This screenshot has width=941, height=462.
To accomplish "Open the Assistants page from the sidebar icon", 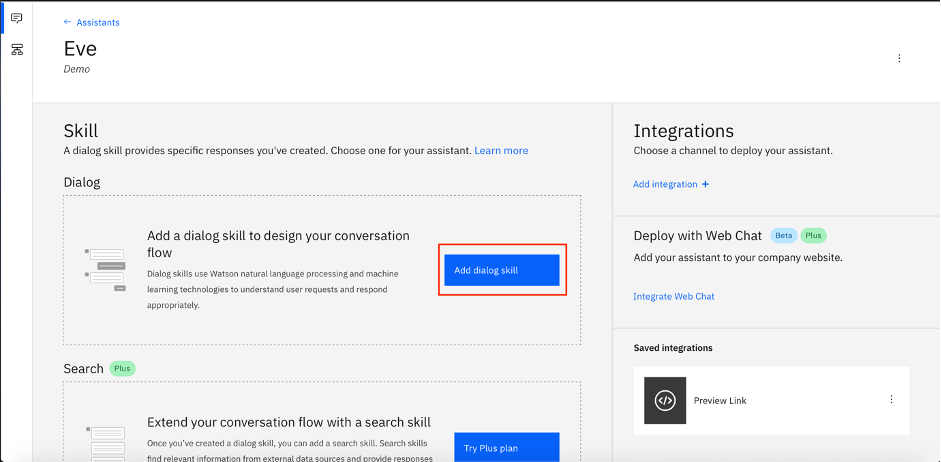I will pyautogui.click(x=16, y=19).
